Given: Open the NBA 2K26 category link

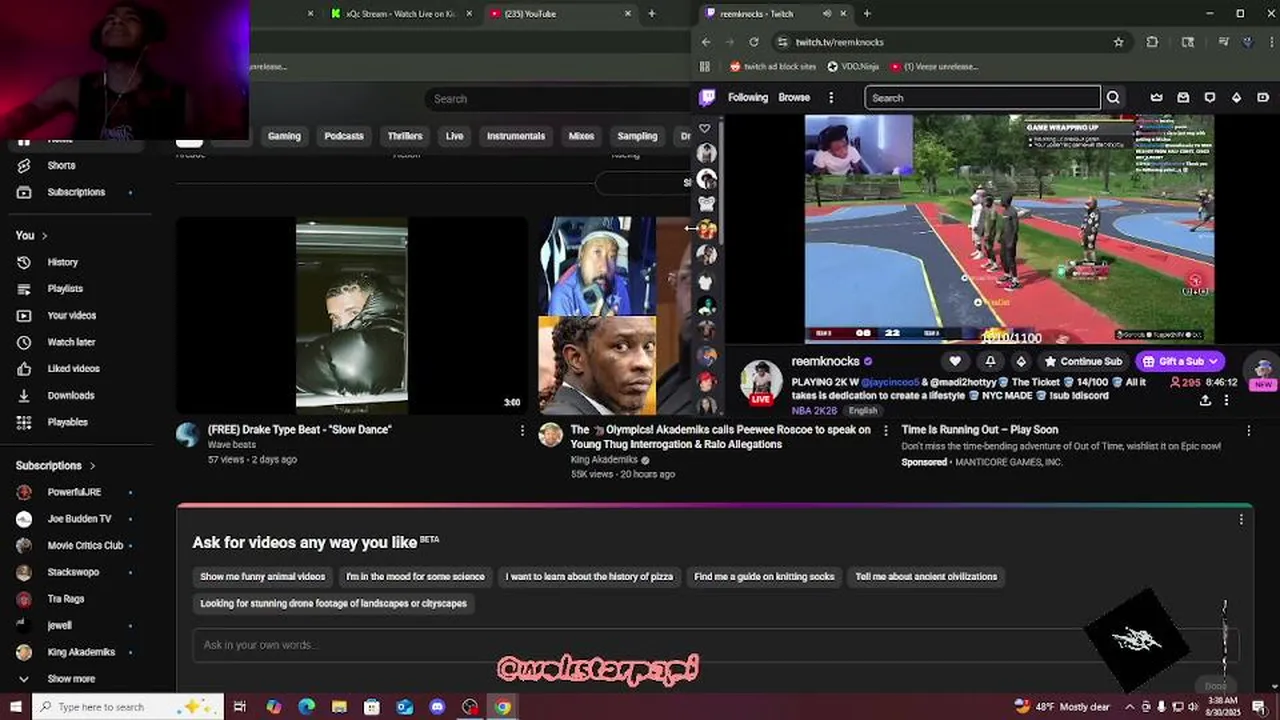Looking at the screenshot, I should pos(814,411).
